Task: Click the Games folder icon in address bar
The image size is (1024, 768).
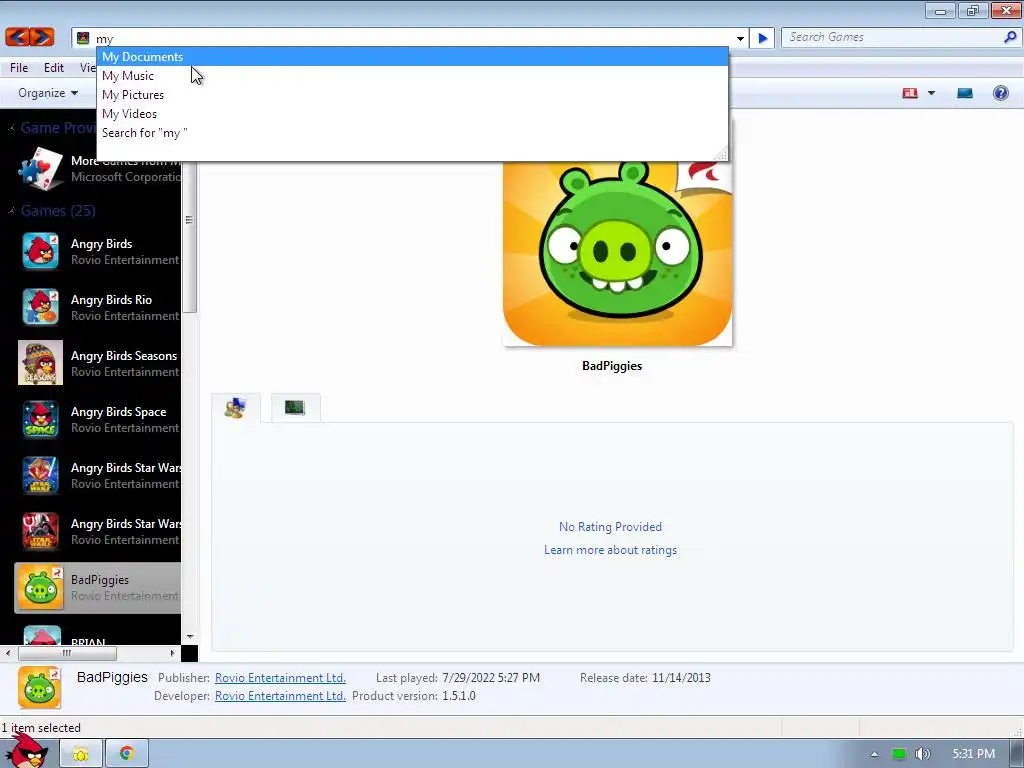Action: (83, 38)
